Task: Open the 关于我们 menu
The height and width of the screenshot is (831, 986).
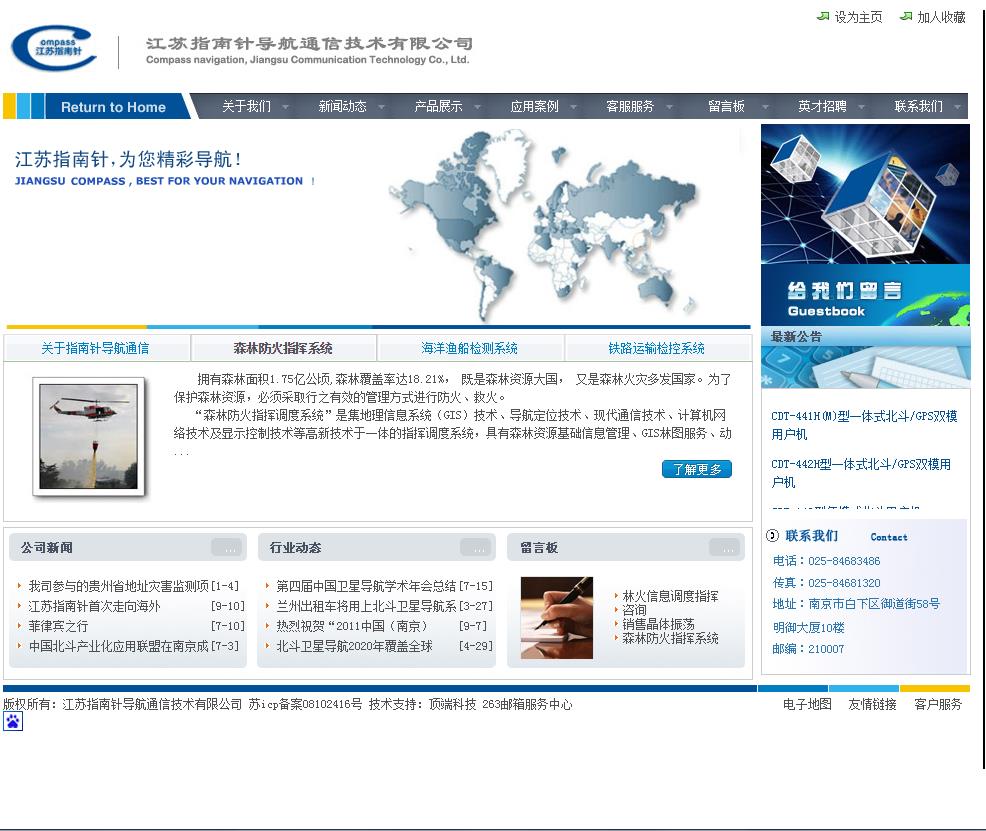Action: 246,106
